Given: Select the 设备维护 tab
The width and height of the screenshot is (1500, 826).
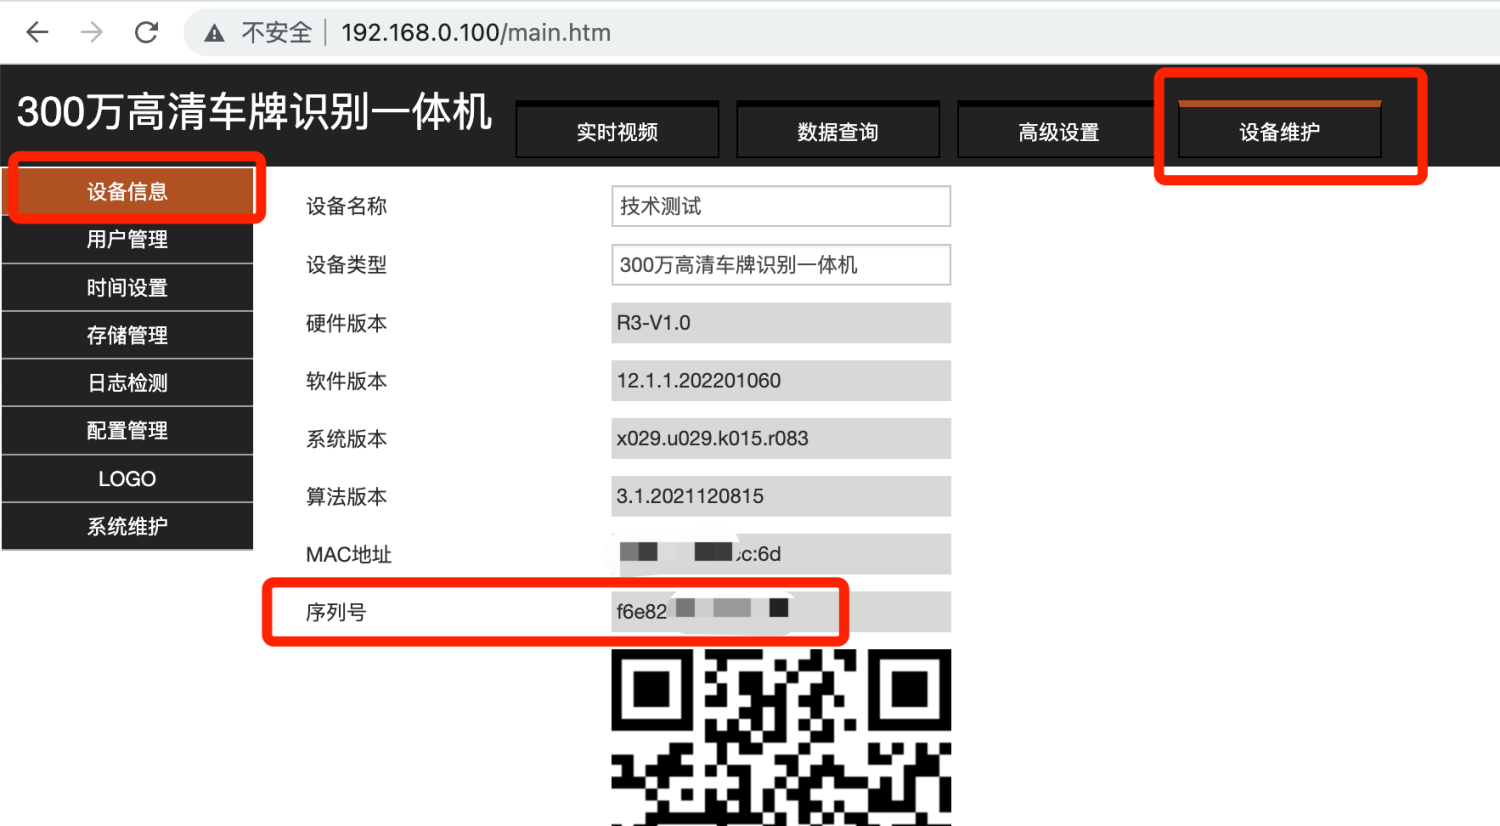Looking at the screenshot, I should [x=1279, y=132].
